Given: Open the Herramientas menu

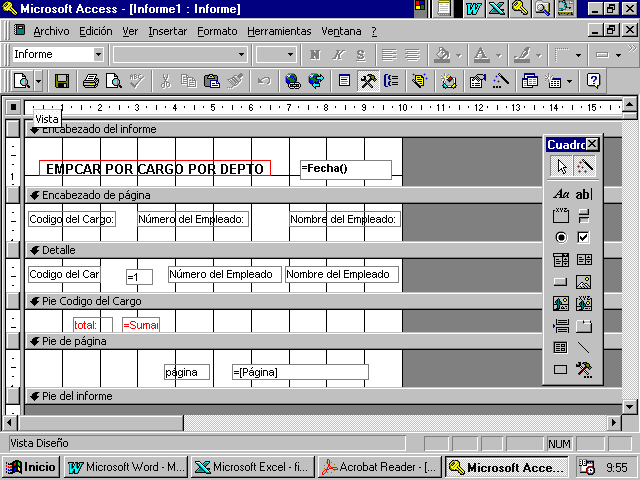Looking at the screenshot, I should pos(279,31).
